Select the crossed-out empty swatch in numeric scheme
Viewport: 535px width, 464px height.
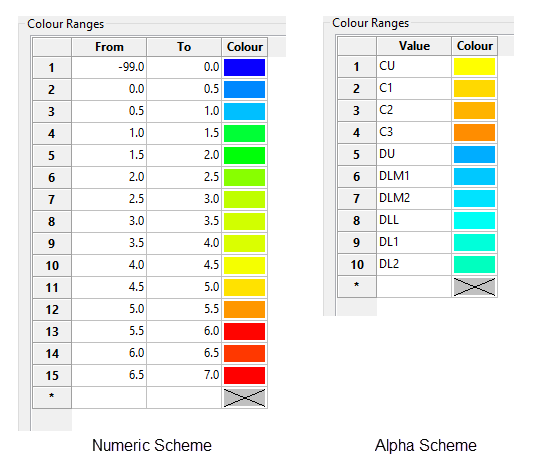click(x=244, y=397)
